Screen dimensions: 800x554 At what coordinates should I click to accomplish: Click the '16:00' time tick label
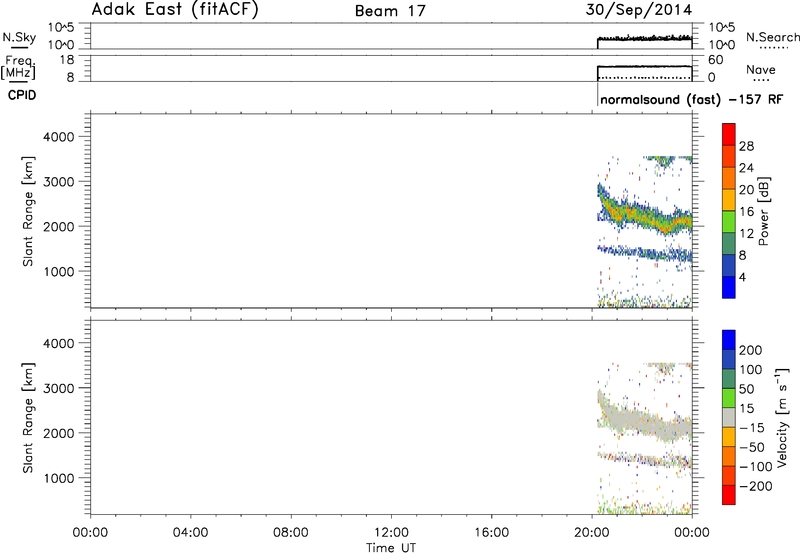click(x=491, y=533)
